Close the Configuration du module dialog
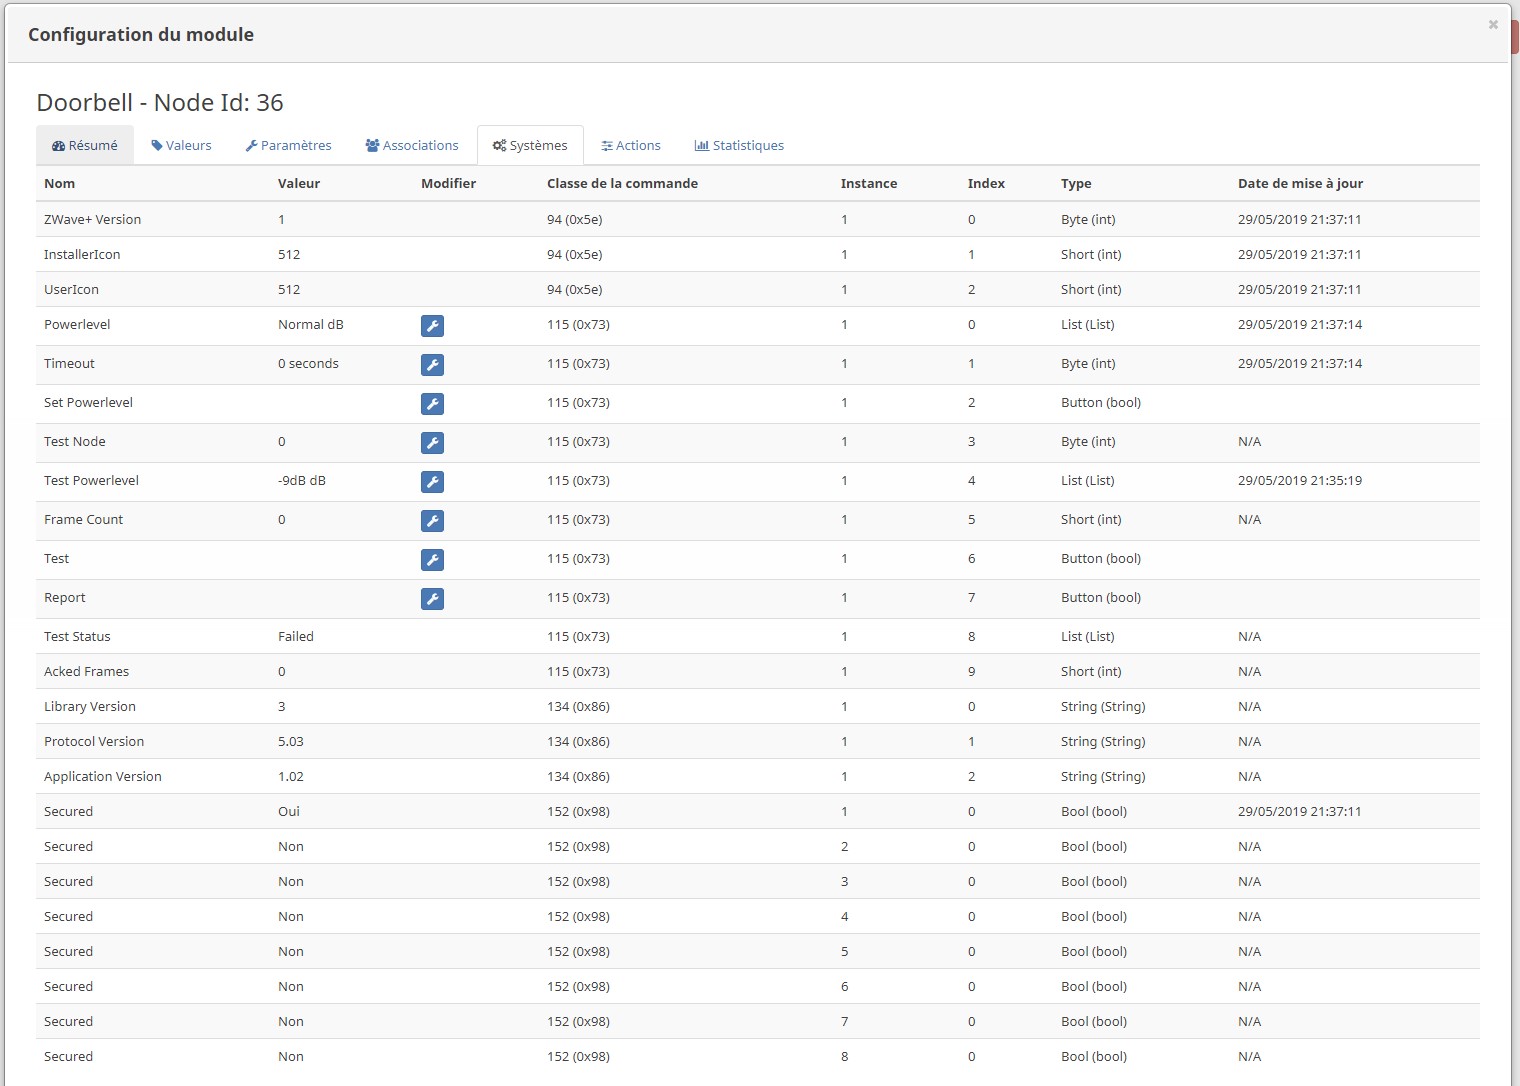Viewport: 1520px width, 1086px height. click(x=1493, y=25)
